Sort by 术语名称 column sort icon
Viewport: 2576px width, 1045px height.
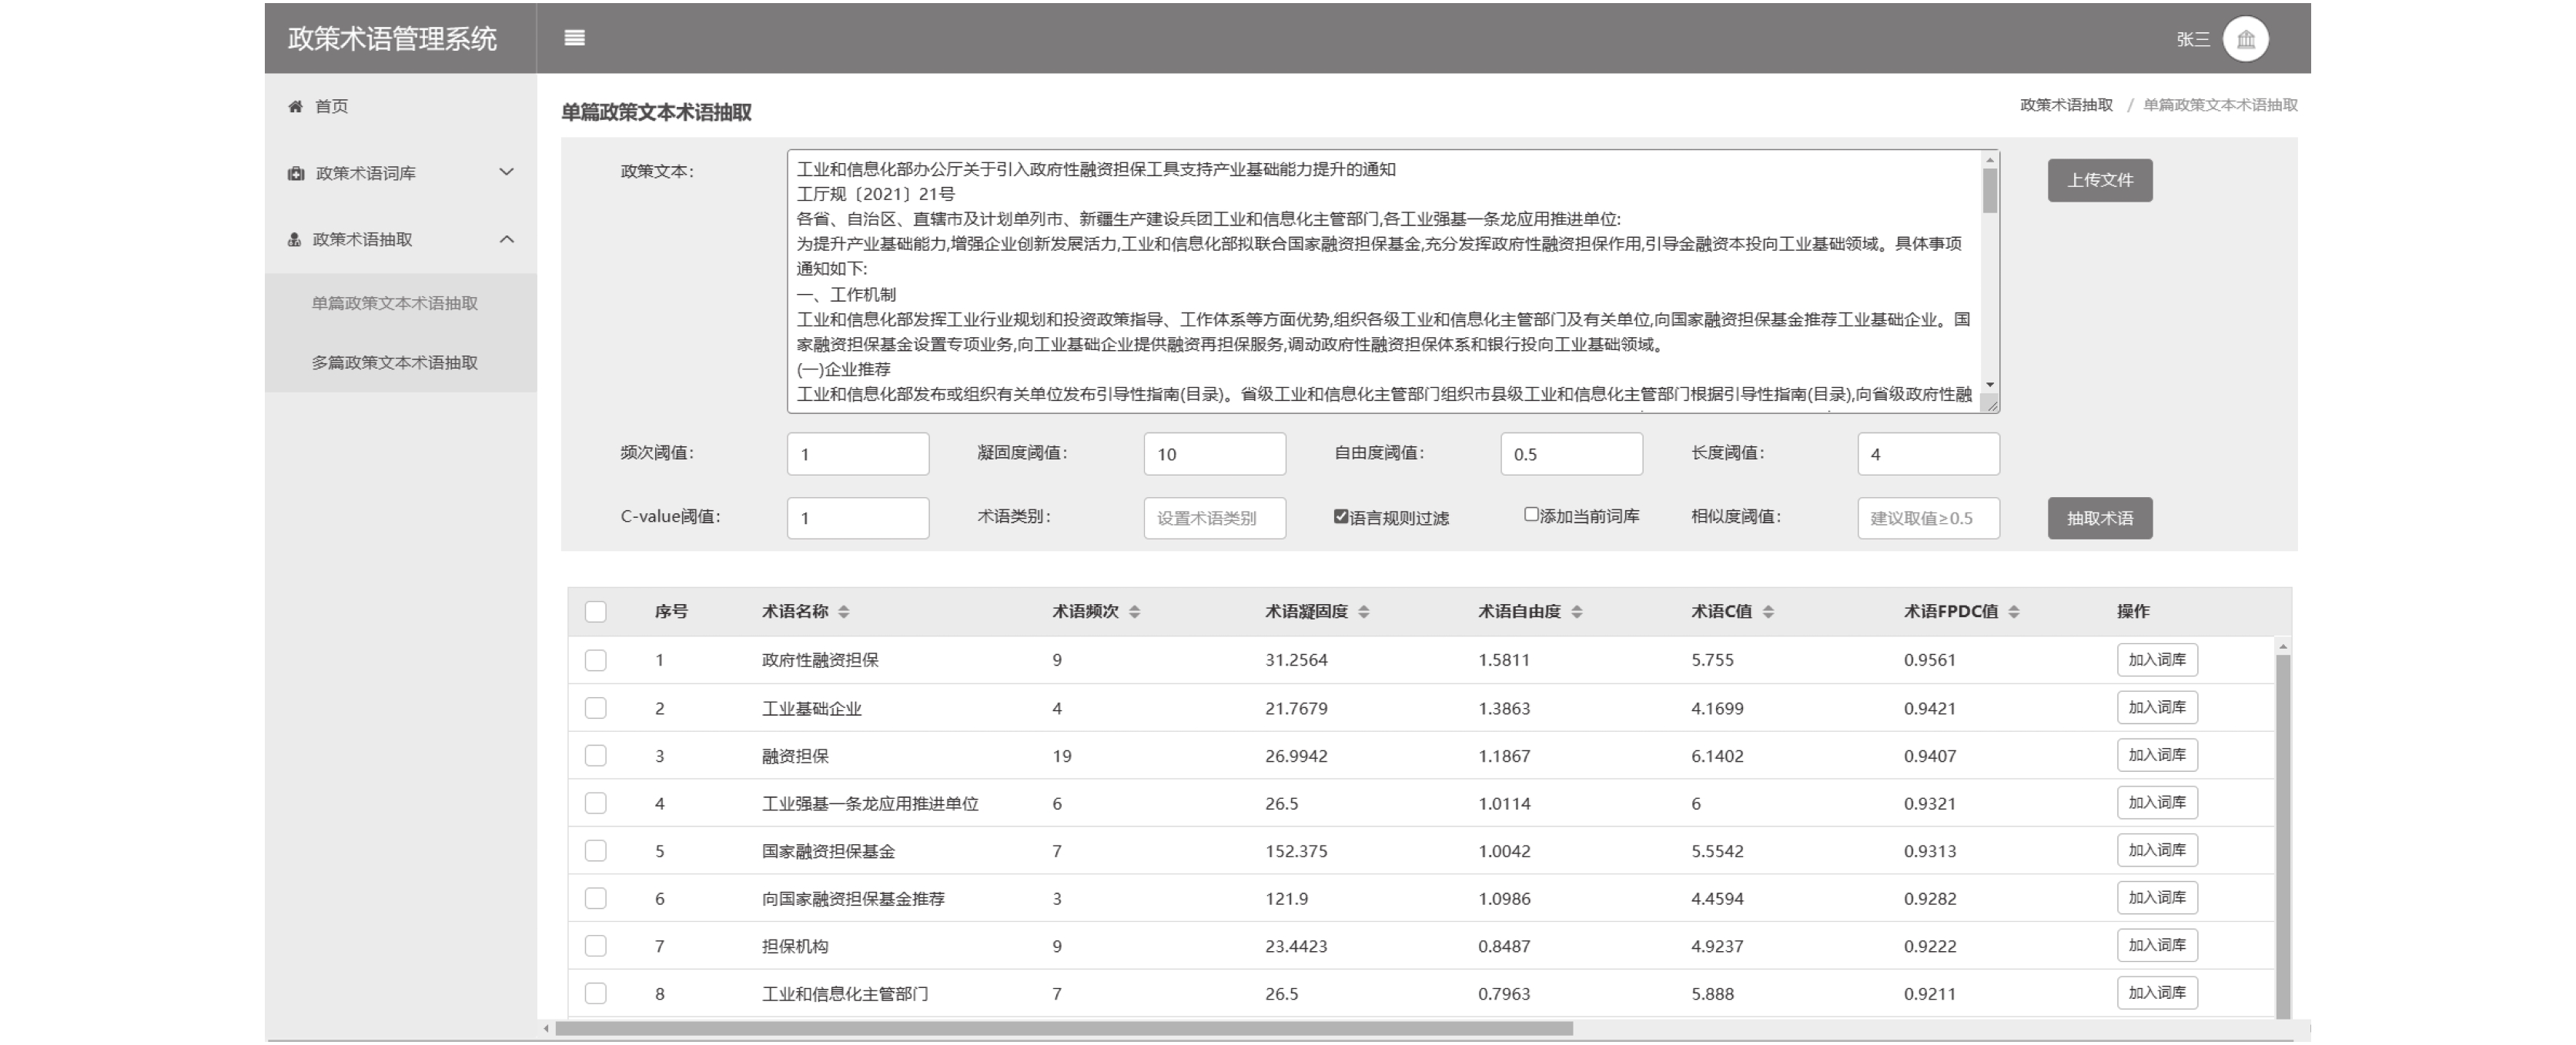pyautogui.click(x=844, y=612)
